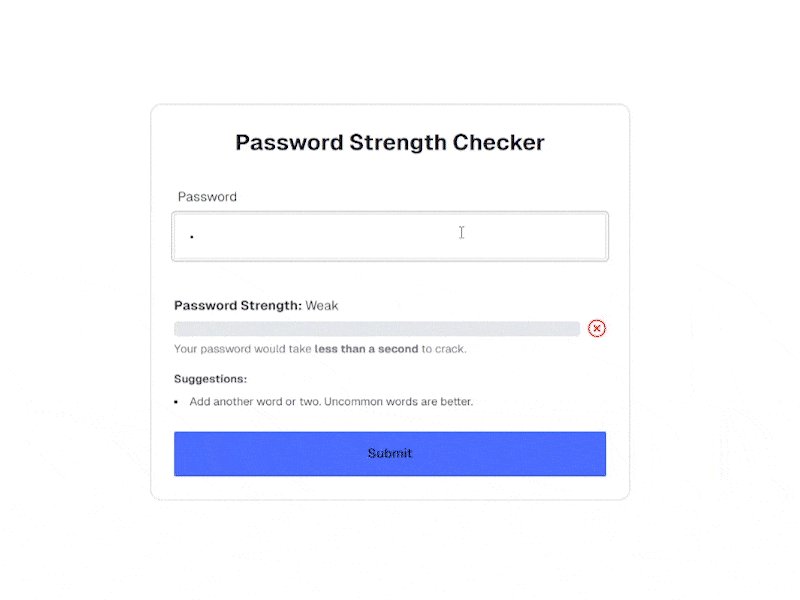
Task: Click the Submit label text
Action: click(389, 453)
